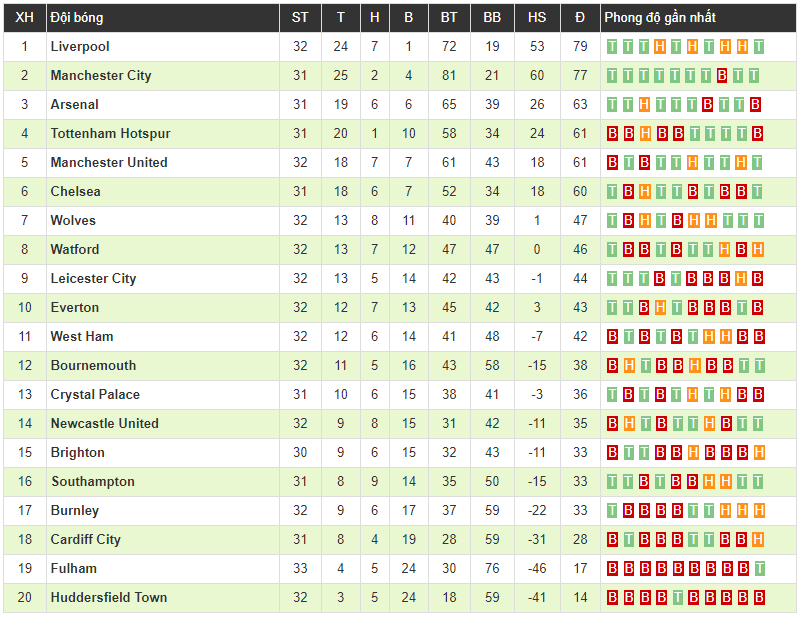
Task: Click Chelsea's only orange H form badge
Action: point(645,192)
